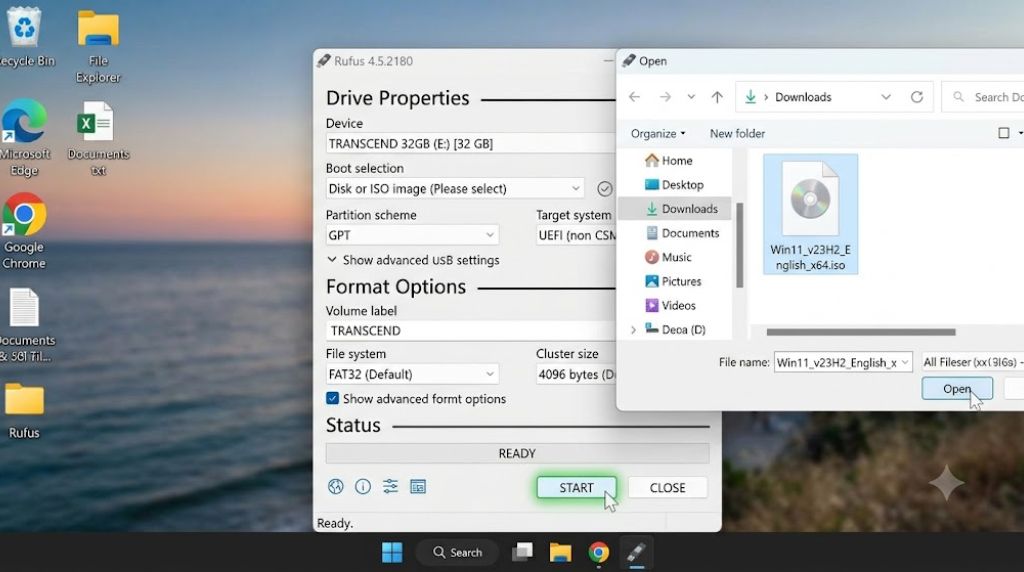Open Rufus about info icon
The width and height of the screenshot is (1024, 572).
click(x=363, y=486)
